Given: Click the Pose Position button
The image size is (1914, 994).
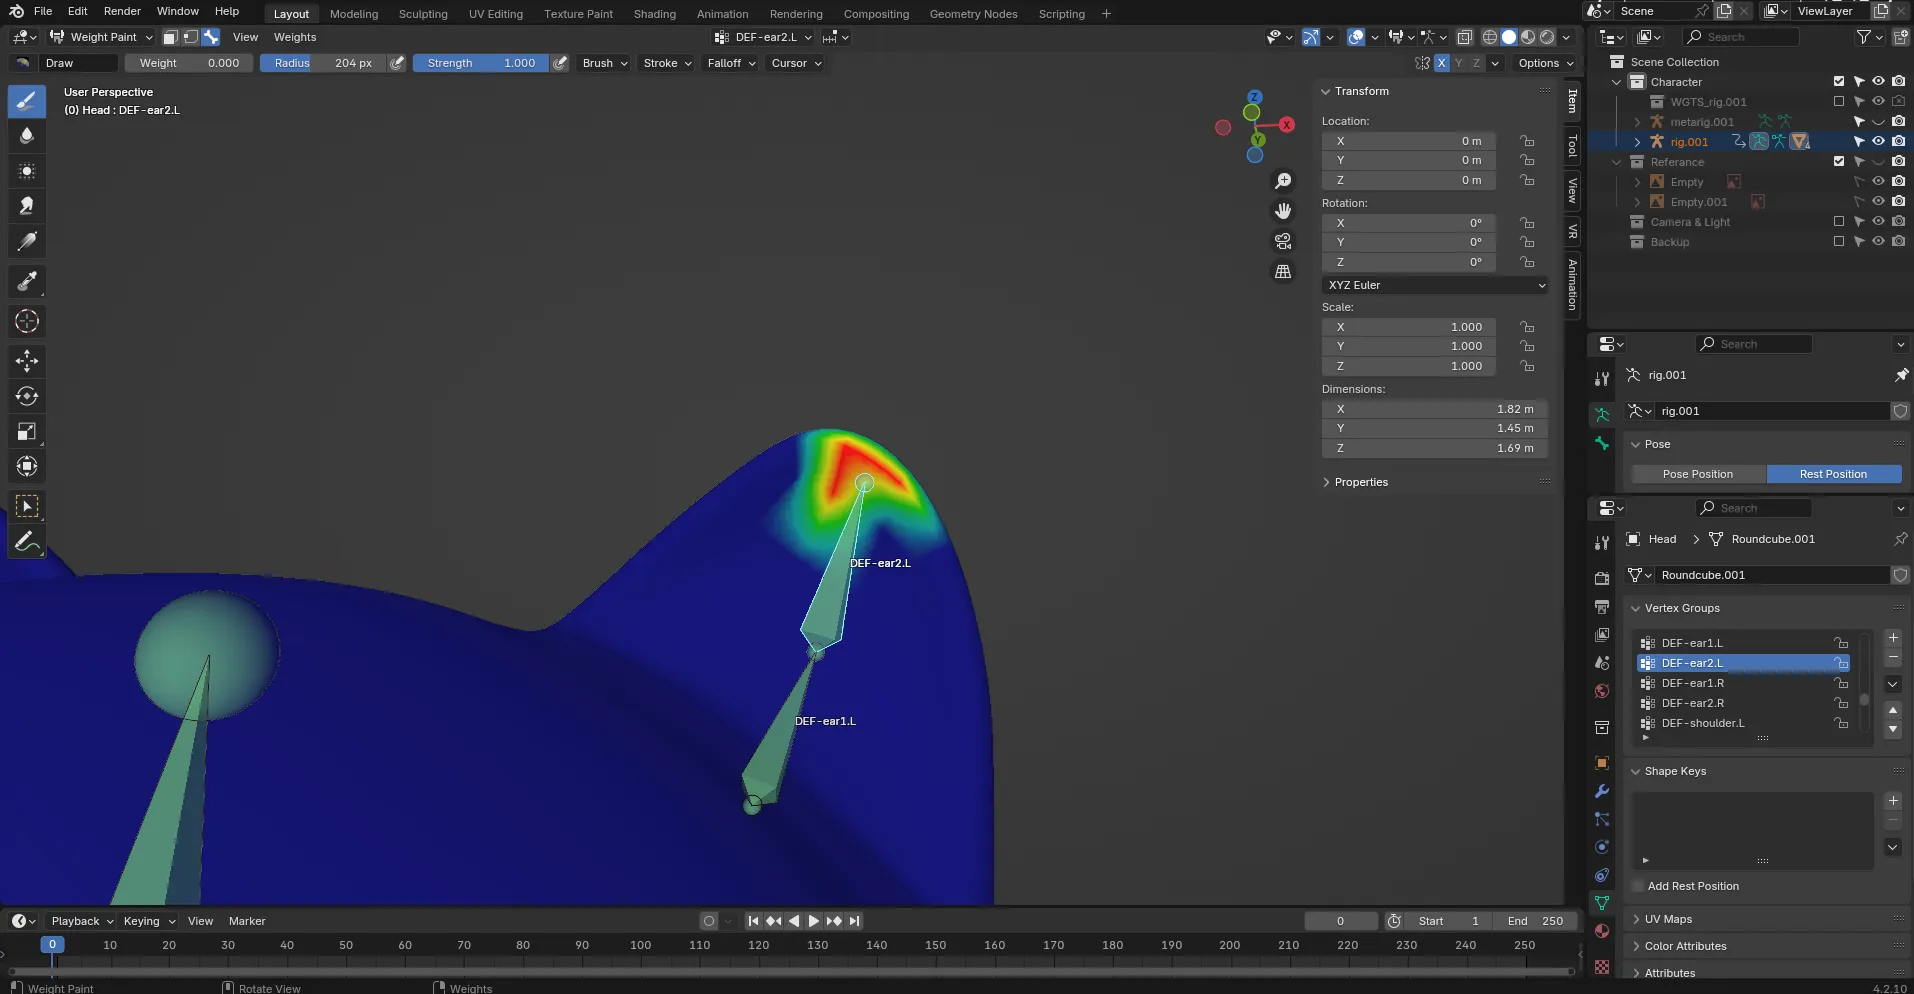Looking at the screenshot, I should pos(1698,474).
